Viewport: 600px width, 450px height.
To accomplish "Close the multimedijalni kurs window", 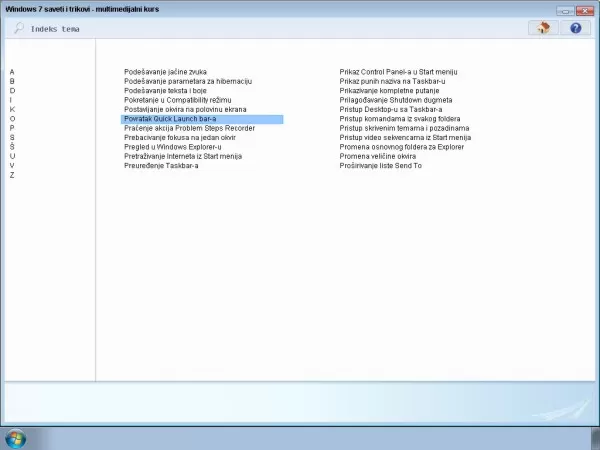I will click(585, 11).
